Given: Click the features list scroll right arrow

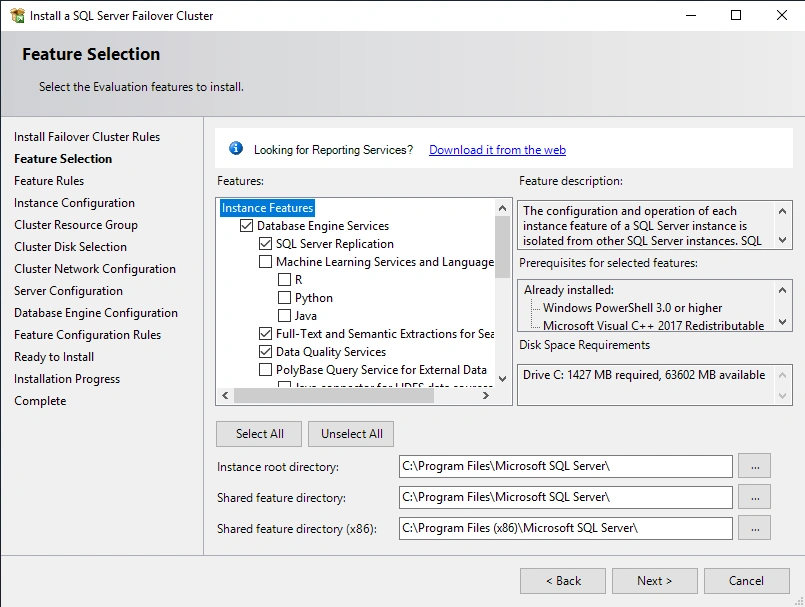Looking at the screenshot, I should [x=486, y=395].
